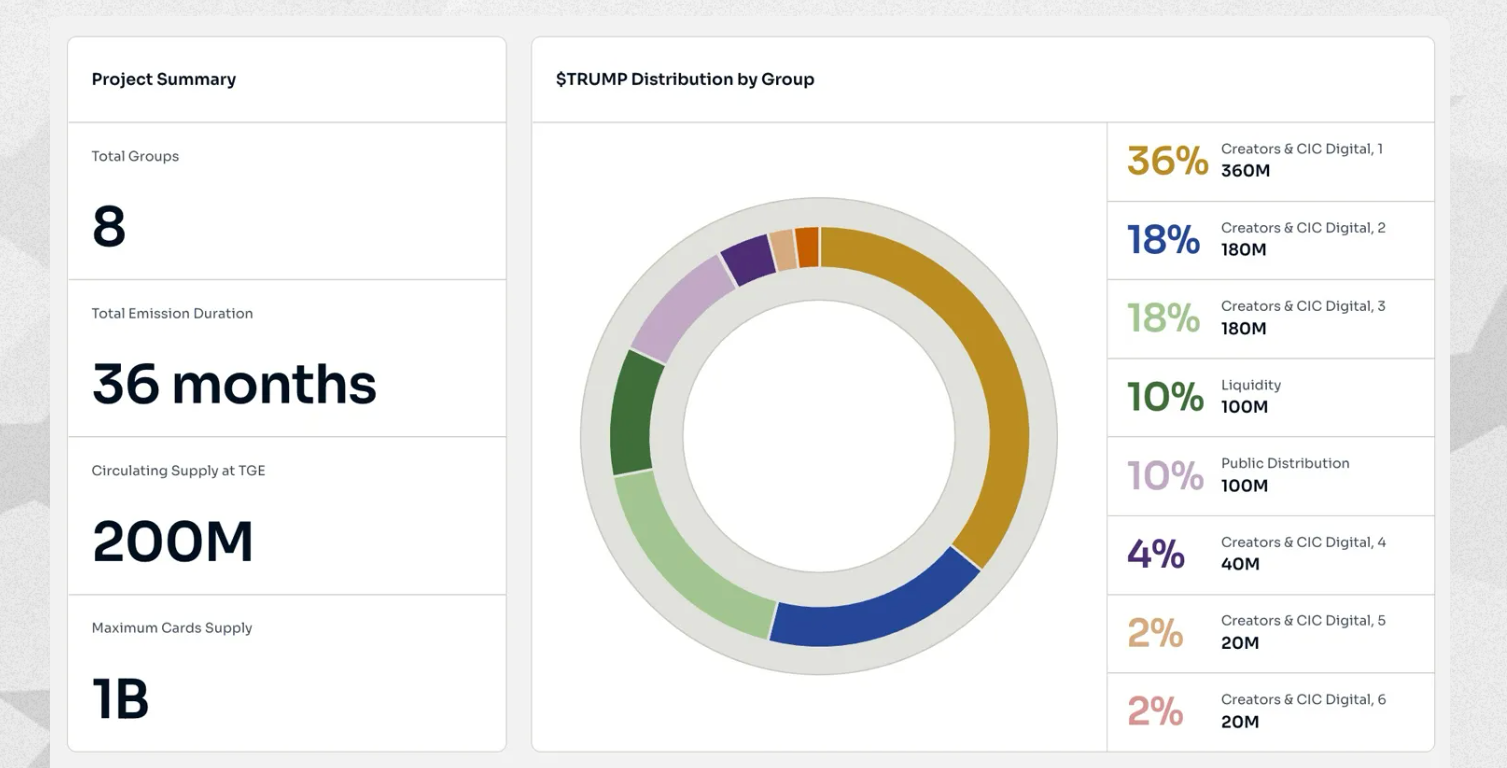Image resolution: width=1507 pixels, height=768 pixels.
Task: Select the dark purple 4% donut segment
Action: tap(748, 261)
